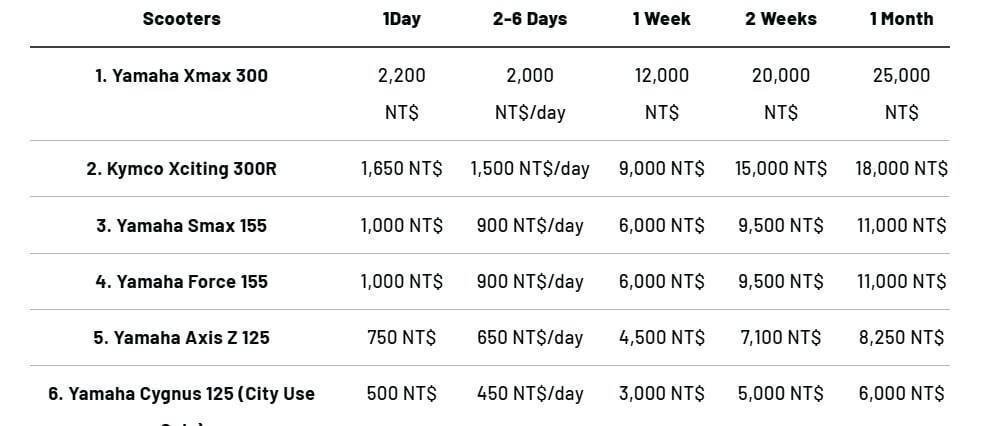This screenshot has width=998, height=426.
Task: Click the 25,000 NT$ monthly Xmax price
Action: coord(901,93)
